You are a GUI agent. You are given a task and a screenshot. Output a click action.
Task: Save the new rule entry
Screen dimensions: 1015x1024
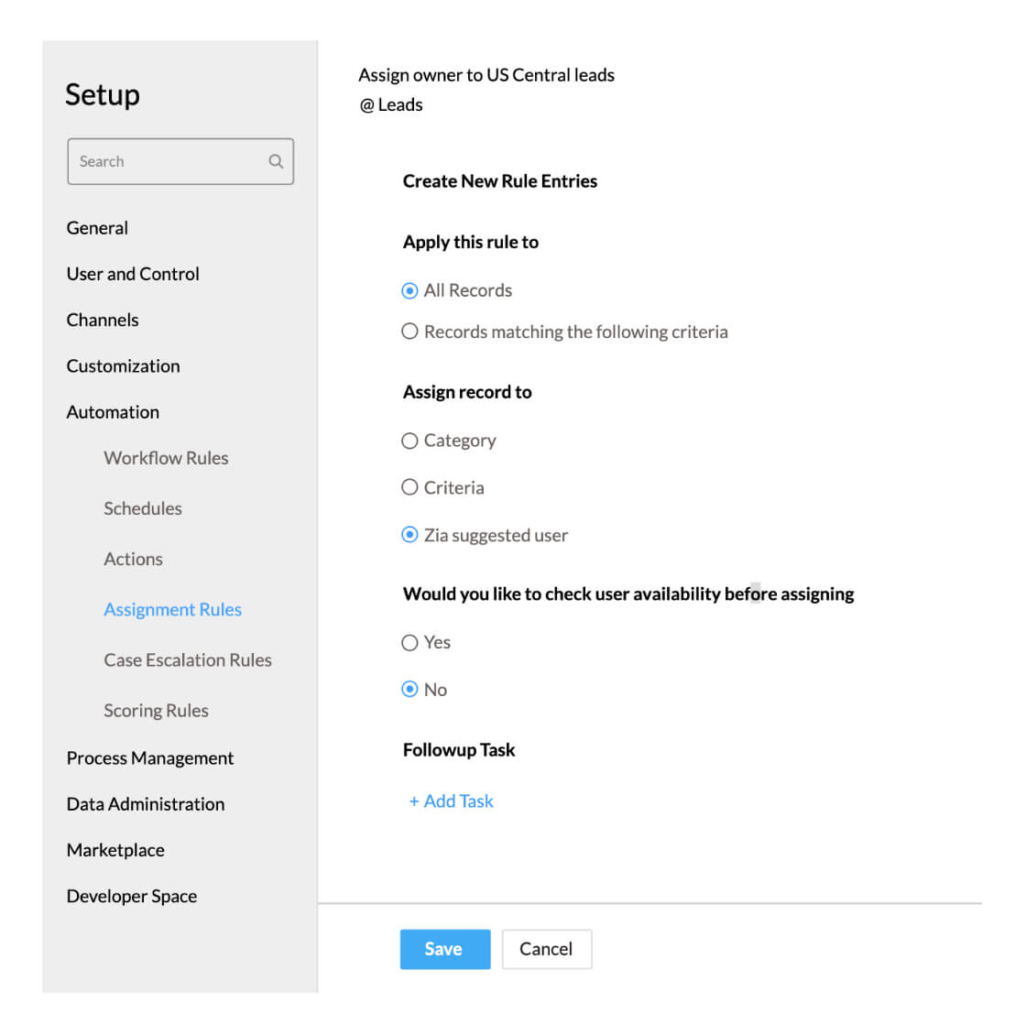point(444,949)
